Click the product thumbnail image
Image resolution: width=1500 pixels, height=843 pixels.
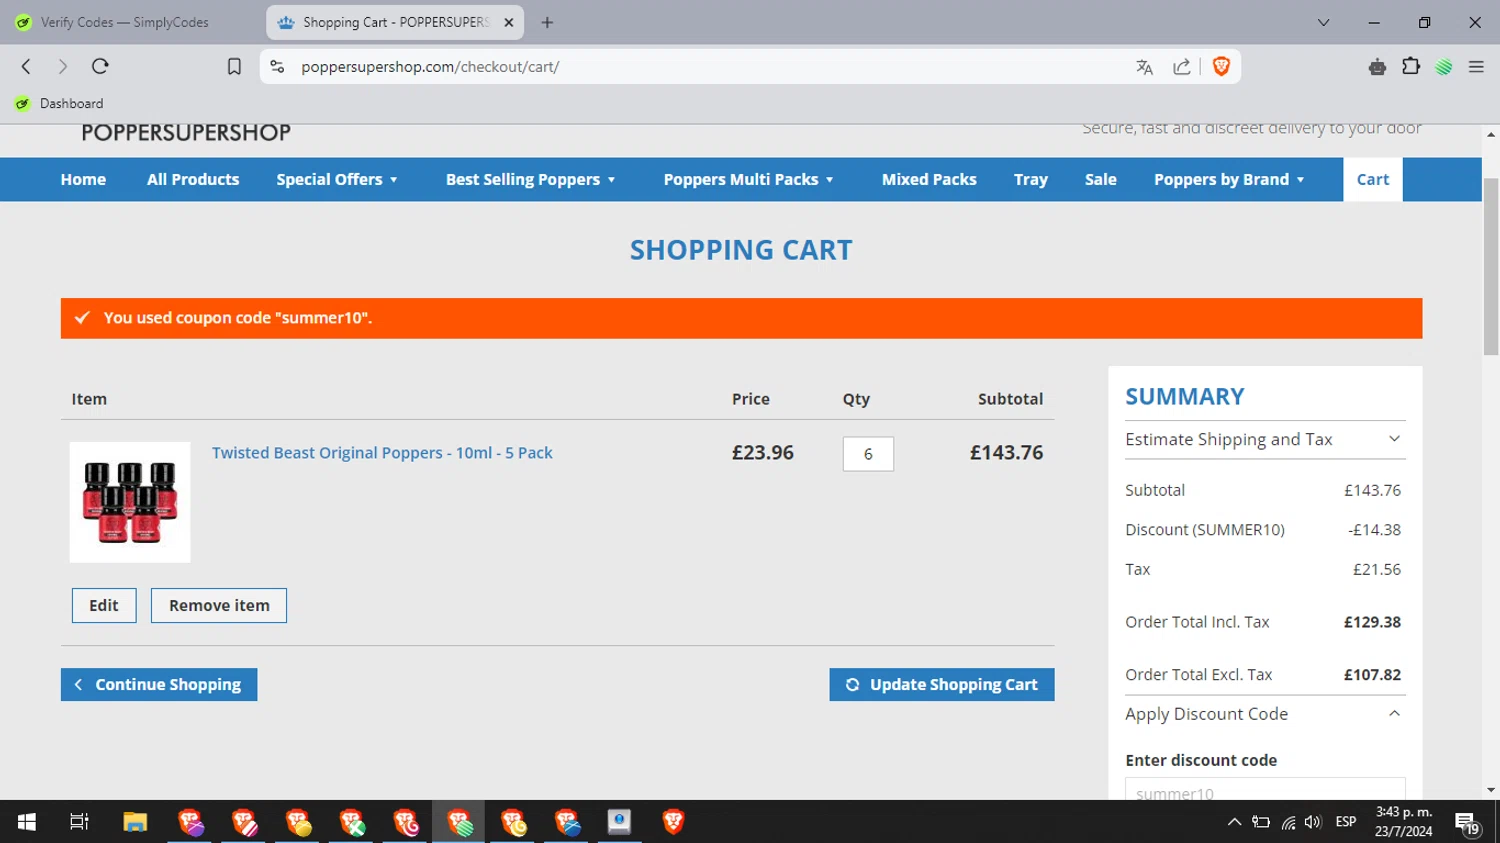click(130, 502)
